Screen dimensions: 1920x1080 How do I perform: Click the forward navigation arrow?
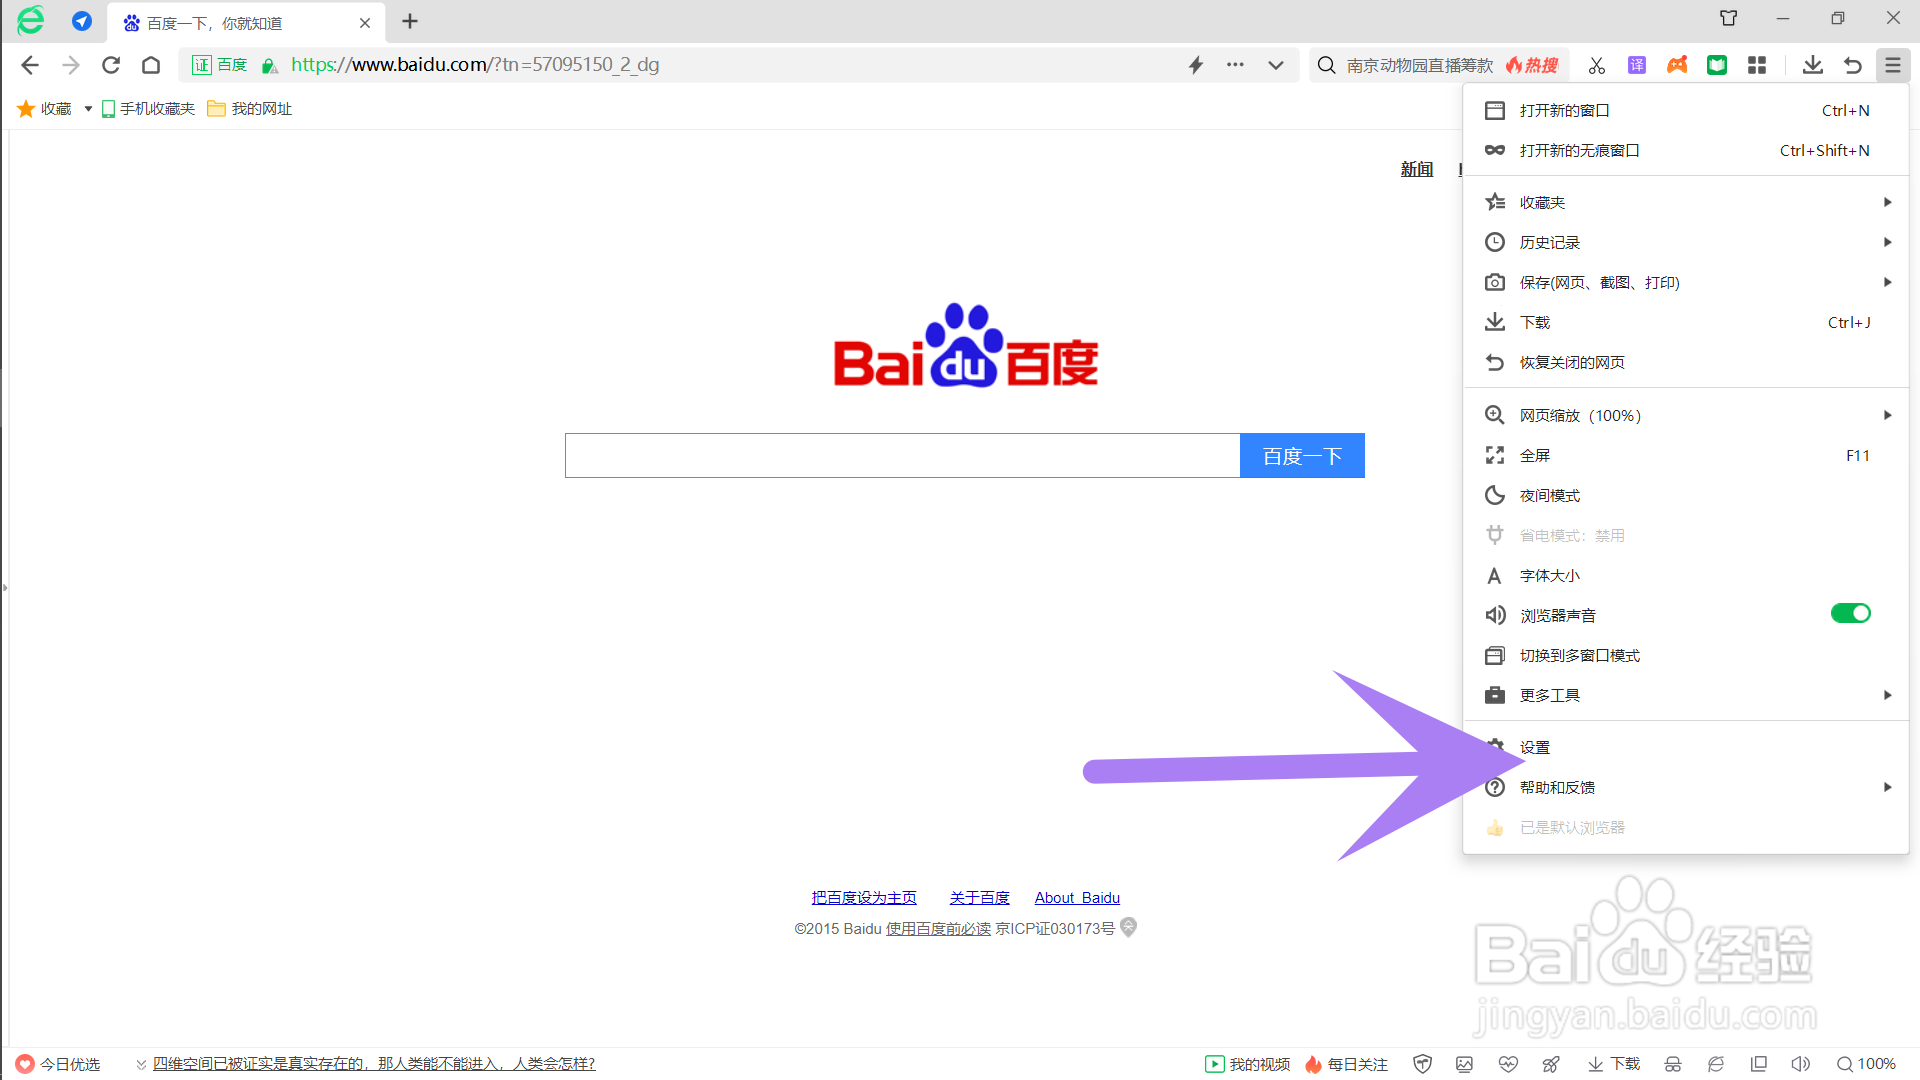(x=71, y=65)
